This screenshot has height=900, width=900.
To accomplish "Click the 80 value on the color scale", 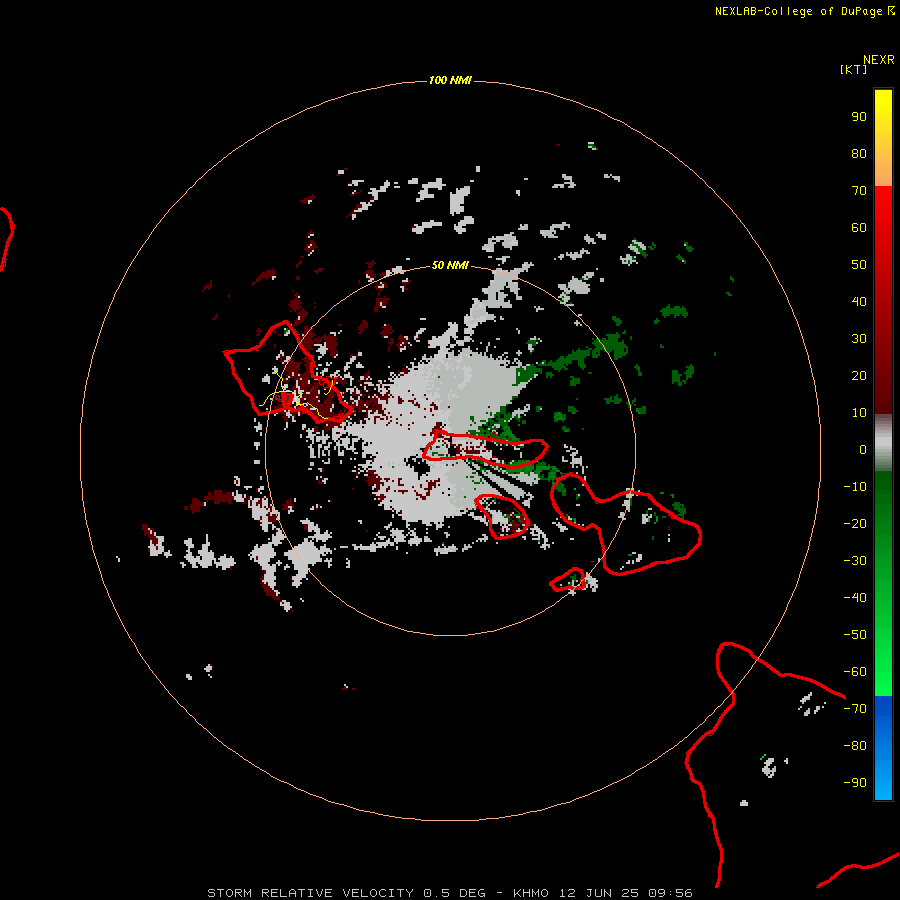I will click(859, 154).
